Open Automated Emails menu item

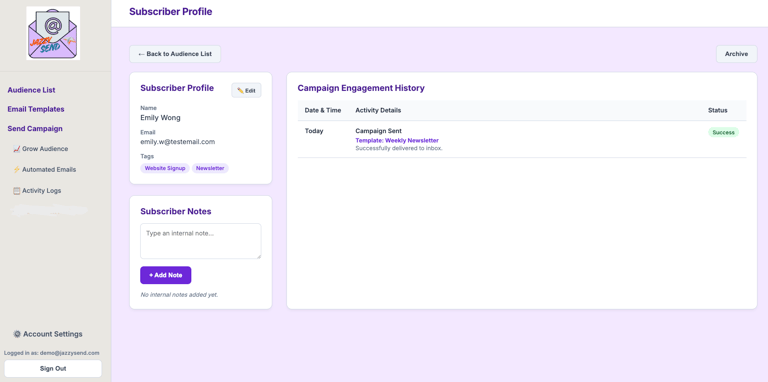45,169
